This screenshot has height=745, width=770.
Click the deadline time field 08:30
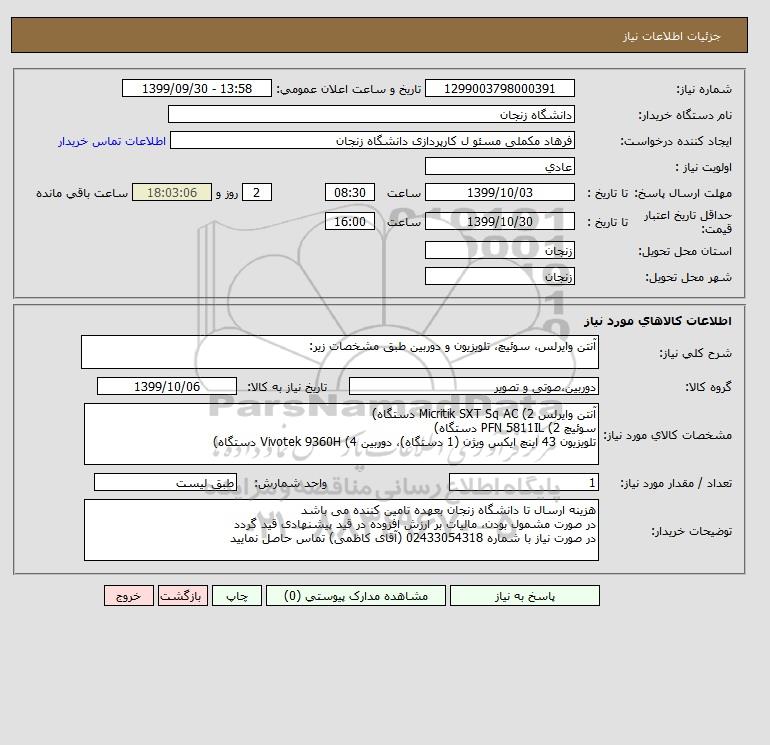350,193
